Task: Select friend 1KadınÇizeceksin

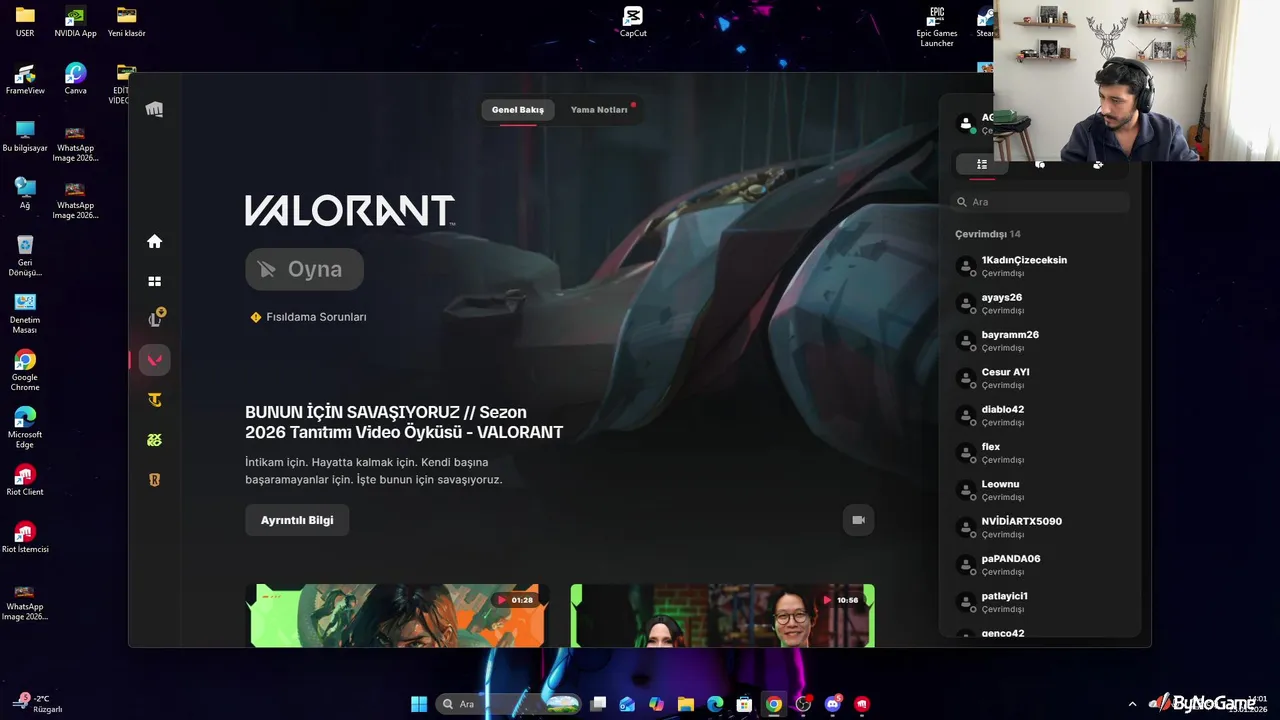Action: (1040, 266)
